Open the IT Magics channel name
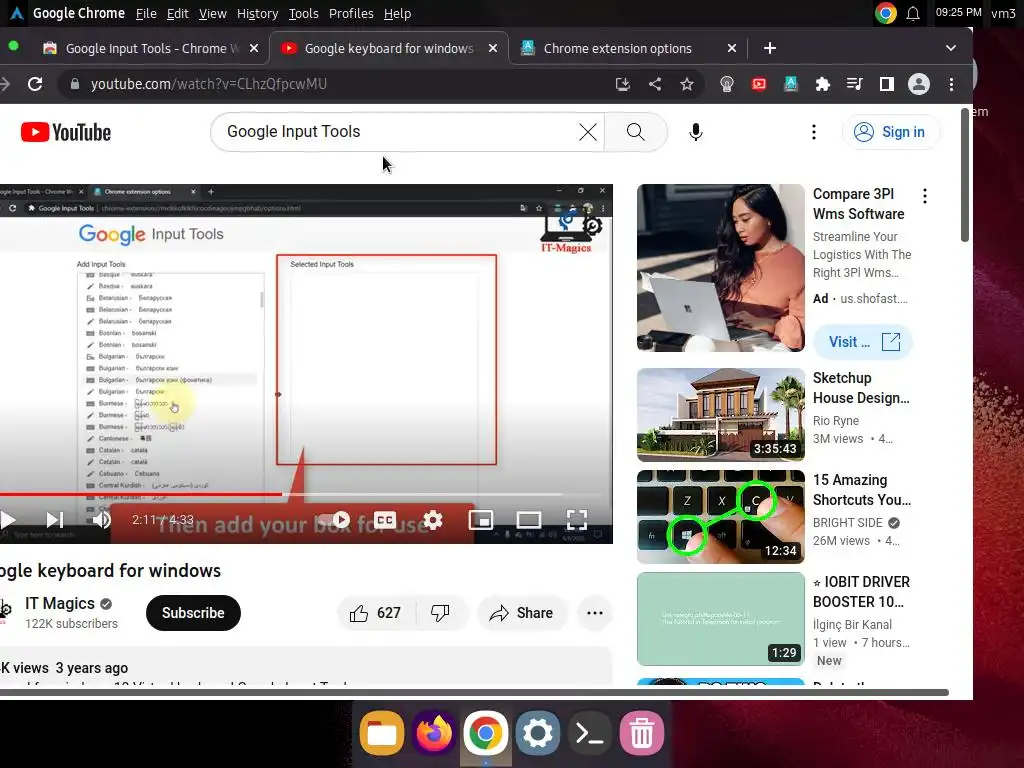Screen dimensions: 1024x768 click(x=60, y=603)
